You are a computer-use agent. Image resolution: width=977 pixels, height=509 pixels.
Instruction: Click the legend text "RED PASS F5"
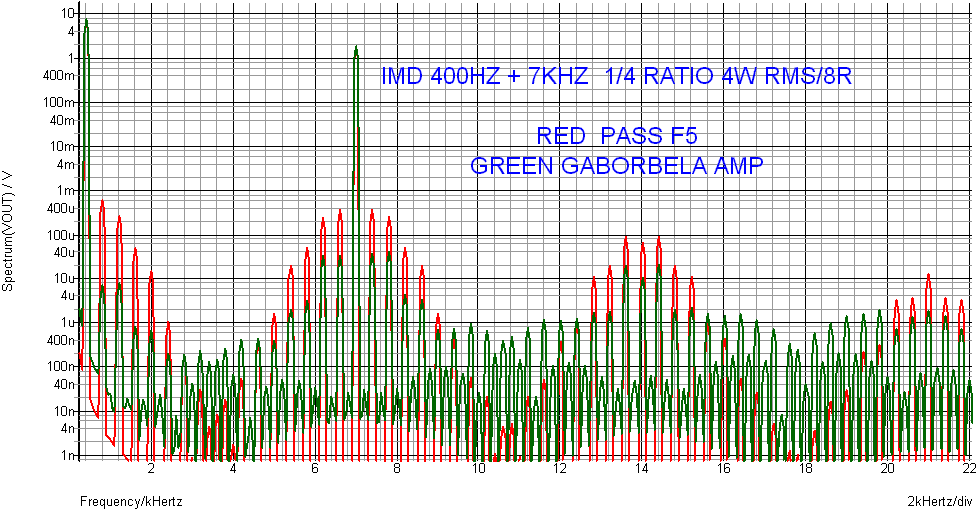616,136
